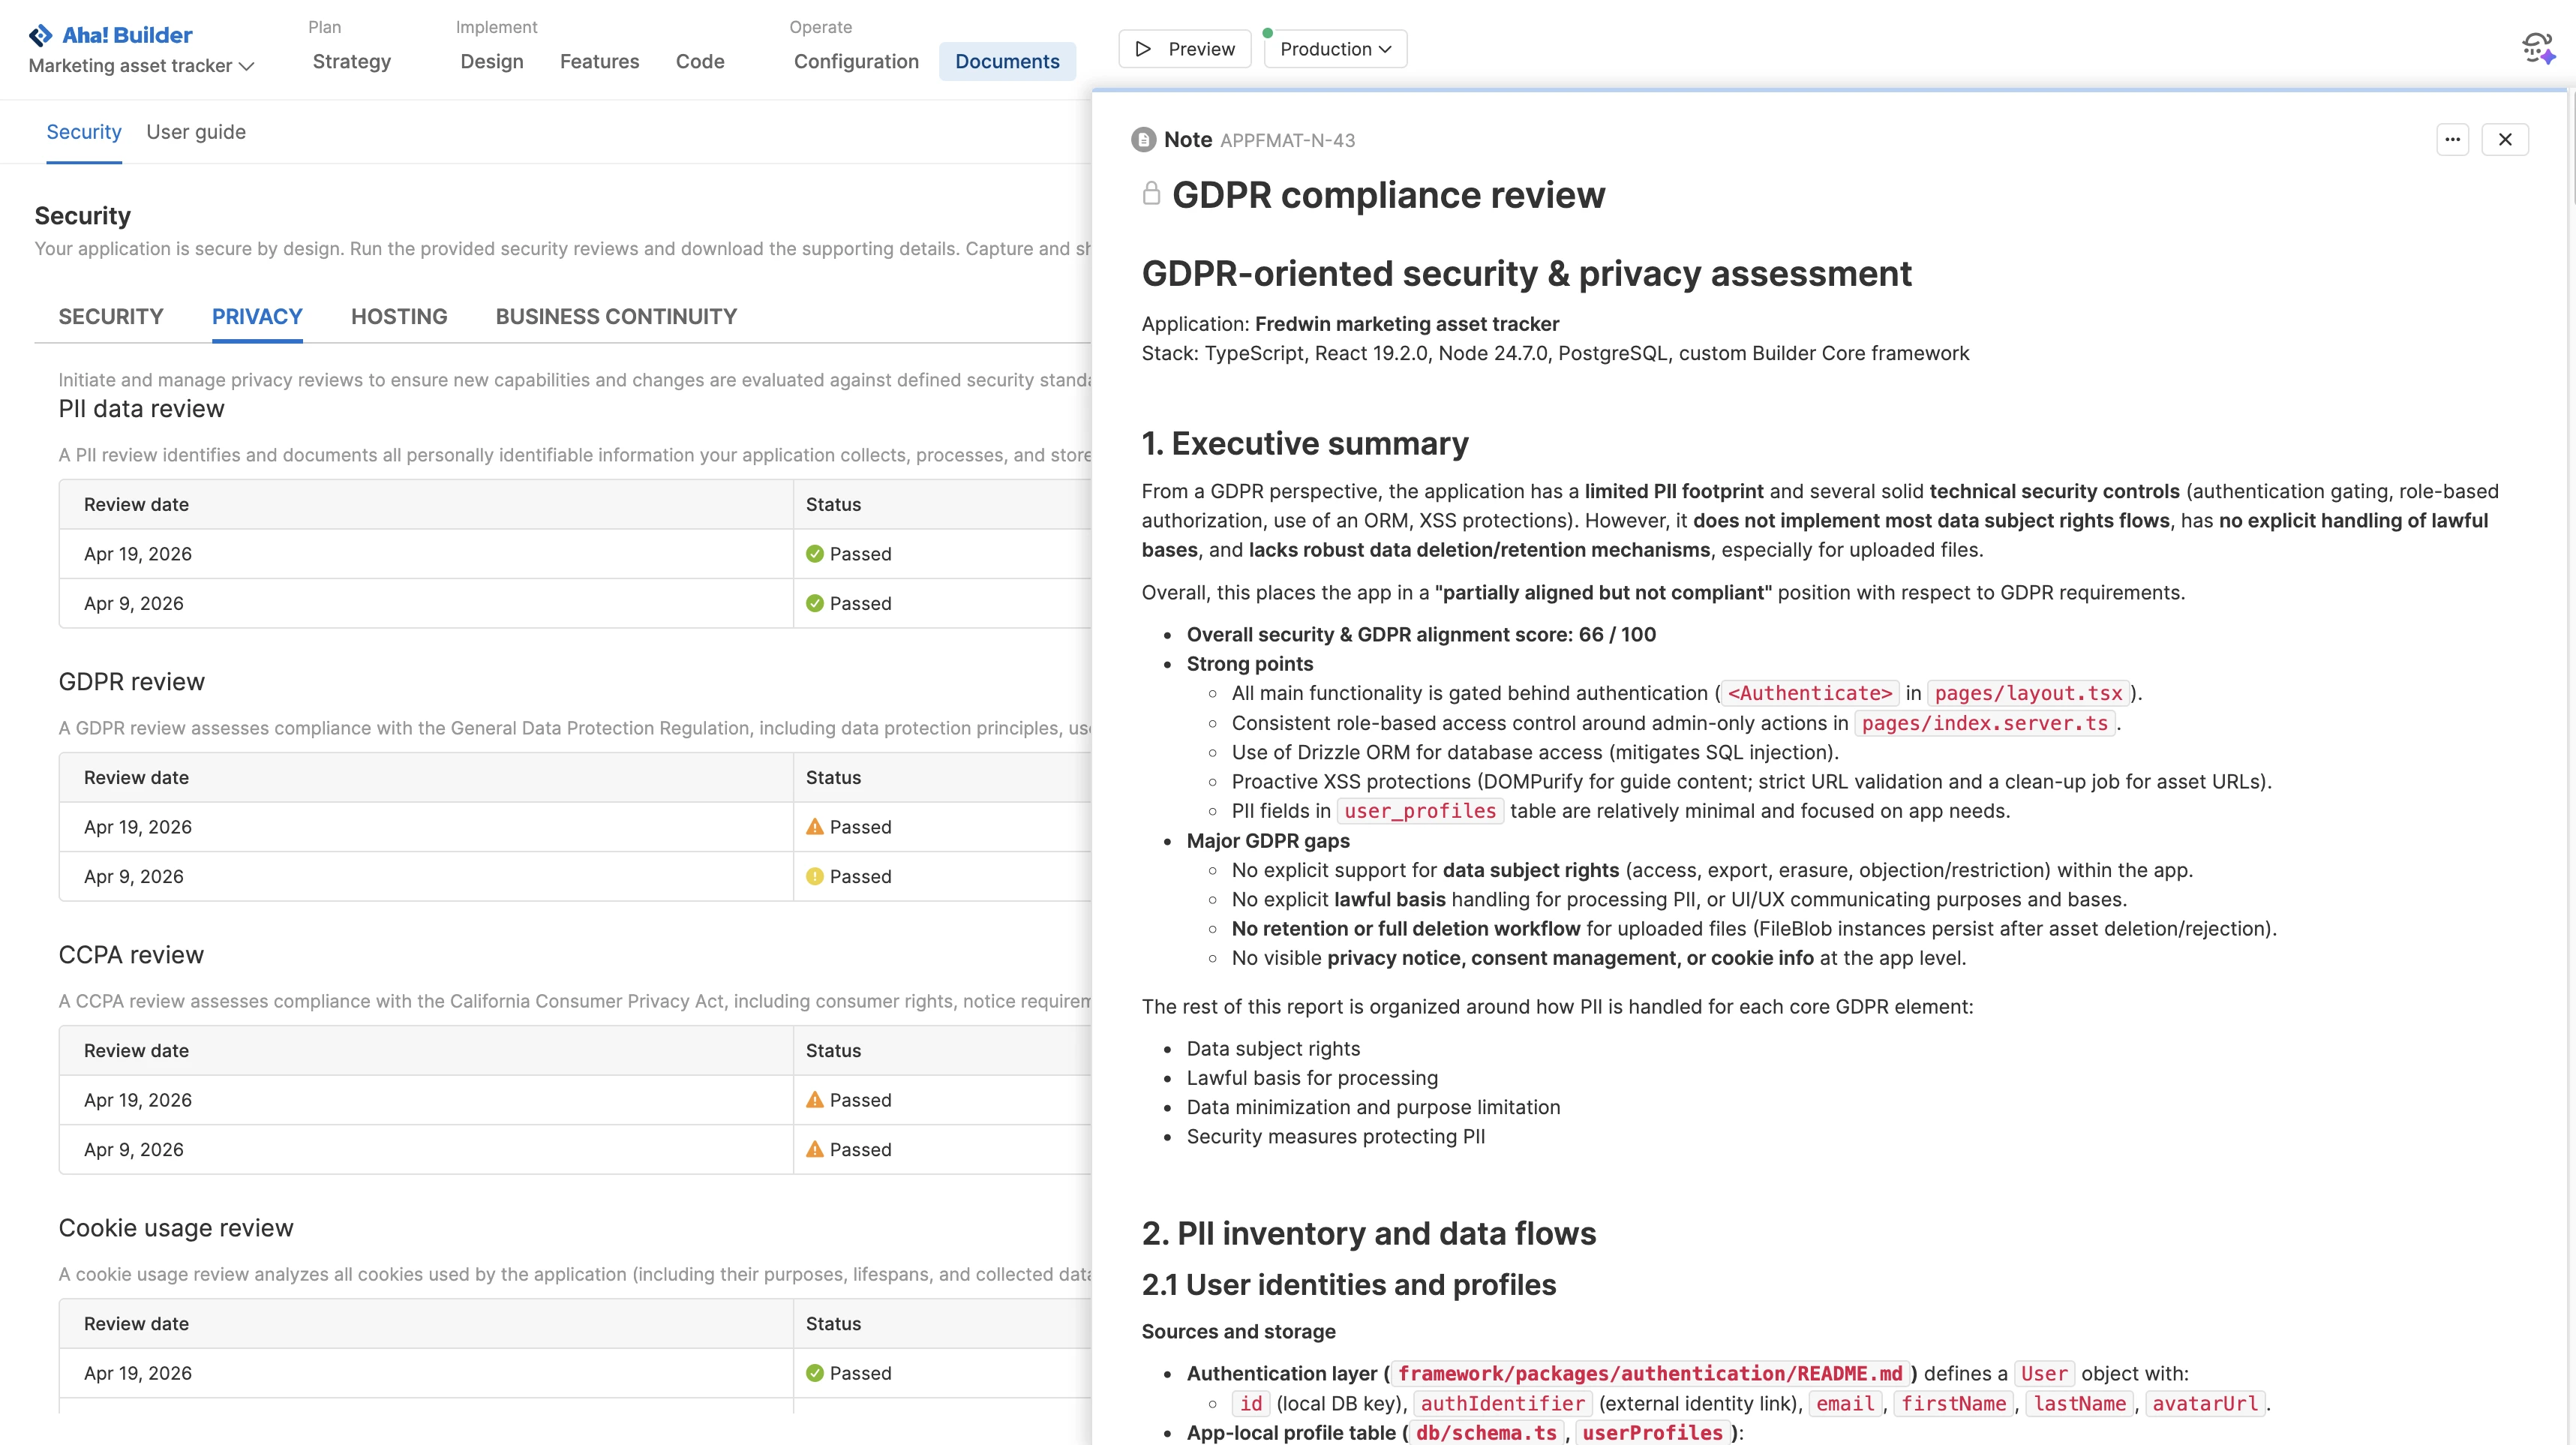Click the Preview play icon
The width and height of the screenshot is (2576, 1445).
tap(1142, 48)
